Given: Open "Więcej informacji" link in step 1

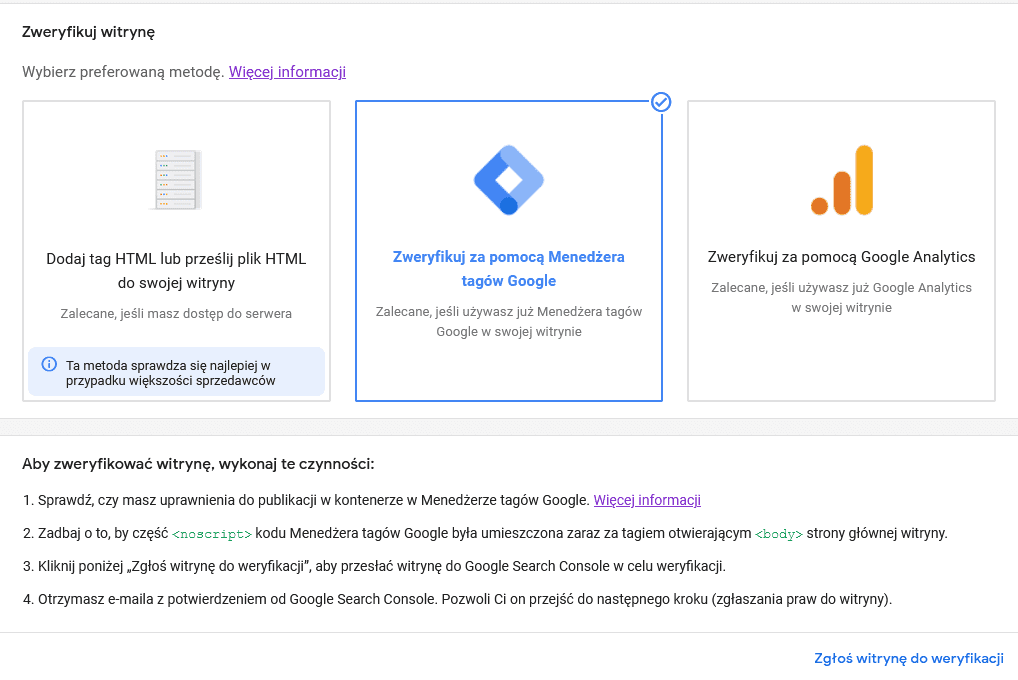Looking at the screenshot, I should [x=647, y=500].
